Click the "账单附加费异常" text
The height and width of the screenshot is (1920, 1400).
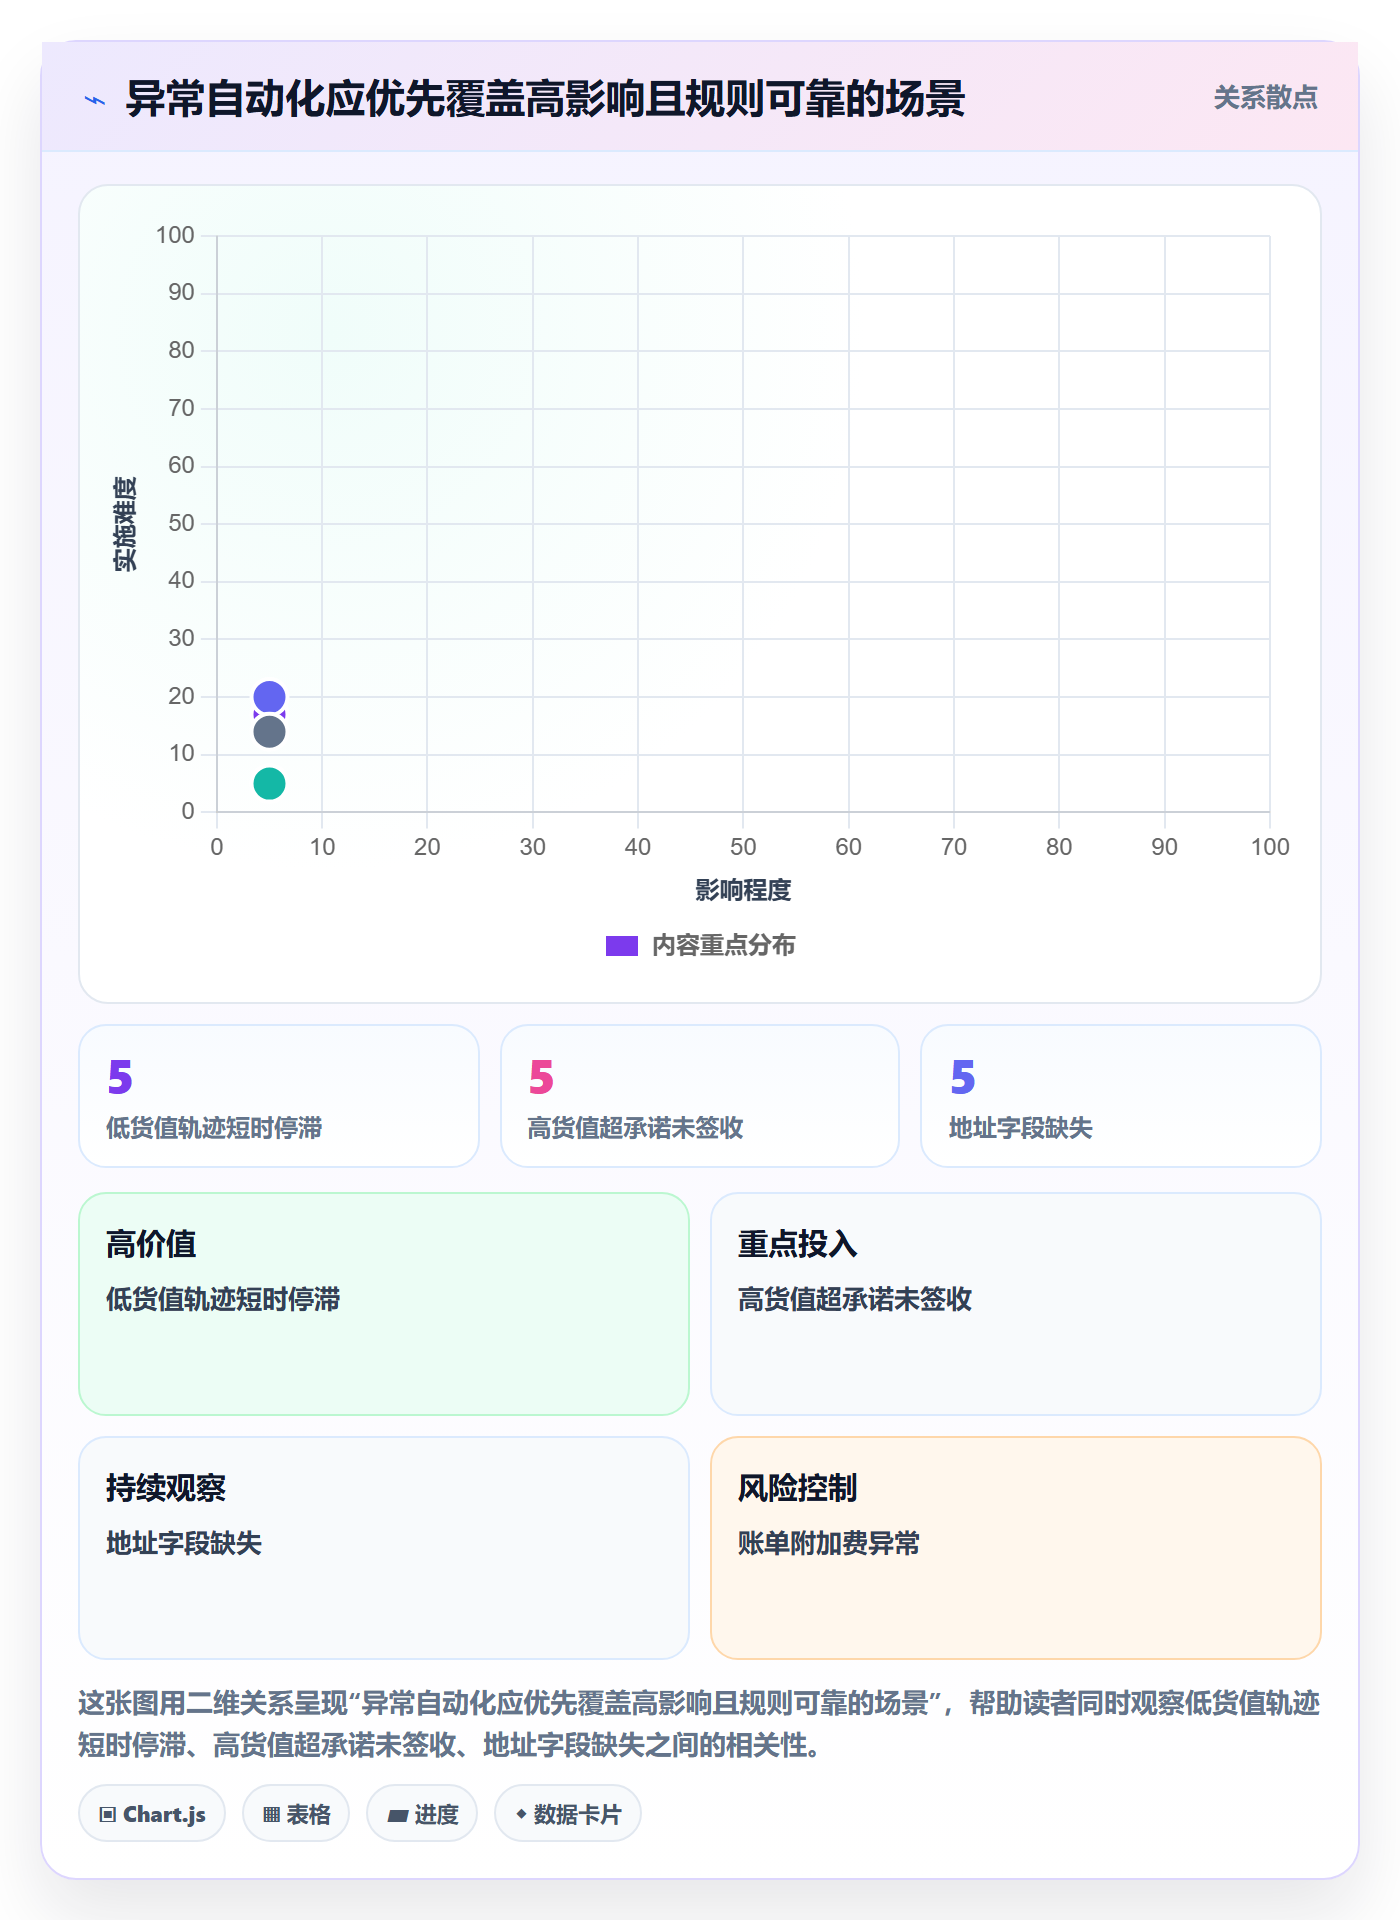[829, 1543]
